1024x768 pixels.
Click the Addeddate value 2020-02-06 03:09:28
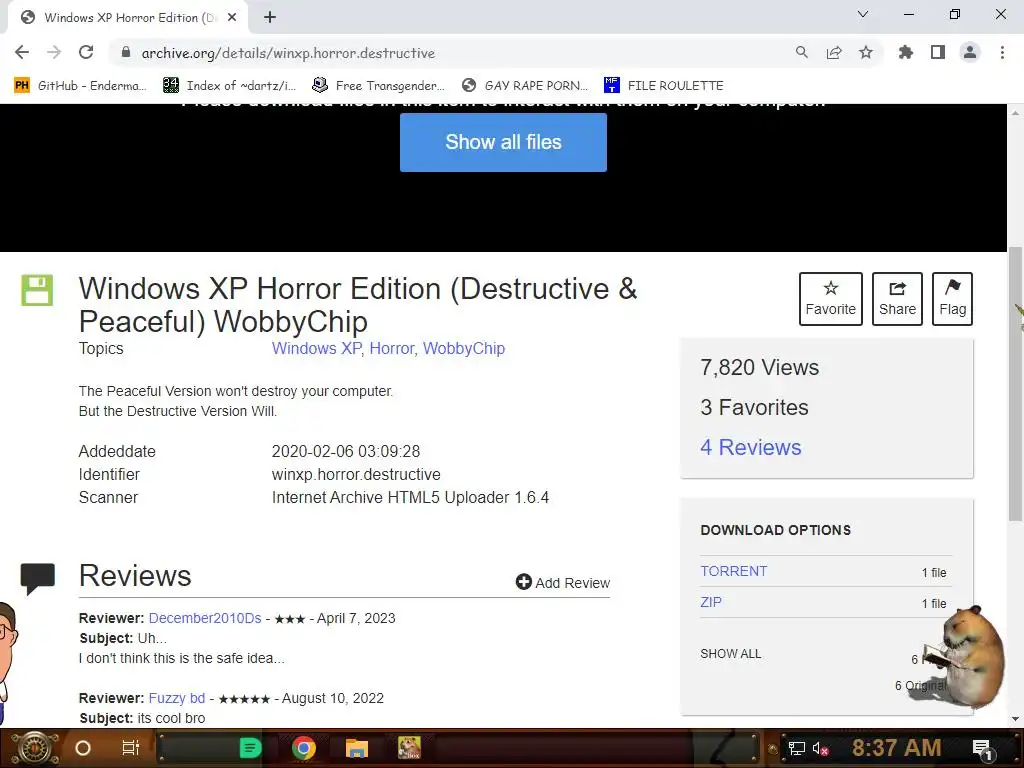345,451
